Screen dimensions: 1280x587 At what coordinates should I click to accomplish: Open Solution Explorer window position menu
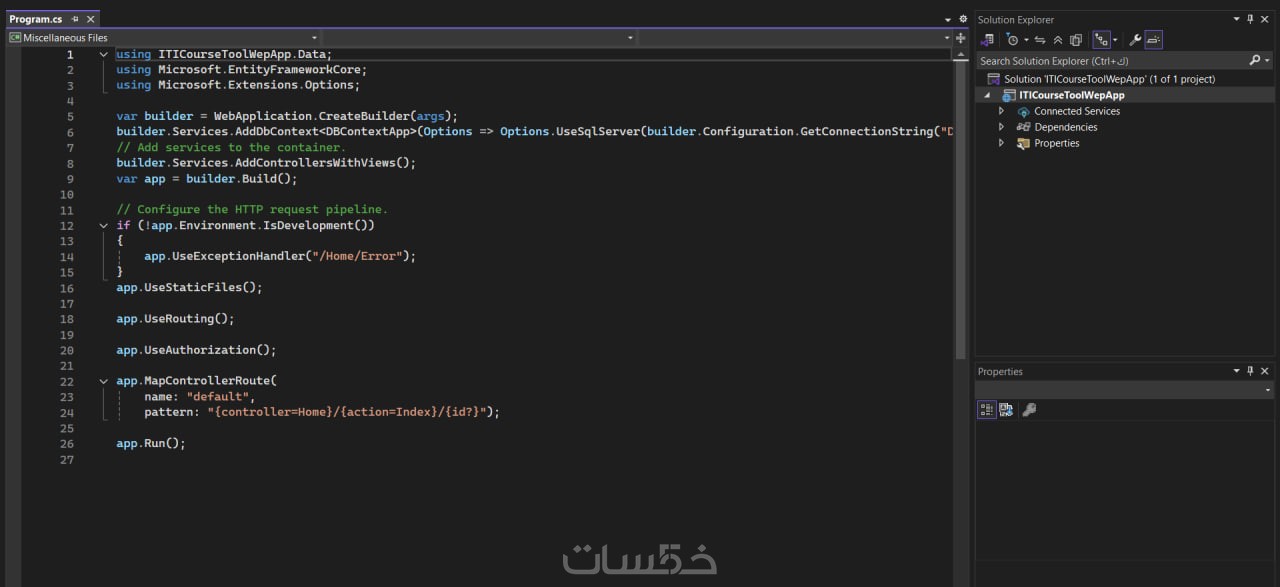(1236, 19)
